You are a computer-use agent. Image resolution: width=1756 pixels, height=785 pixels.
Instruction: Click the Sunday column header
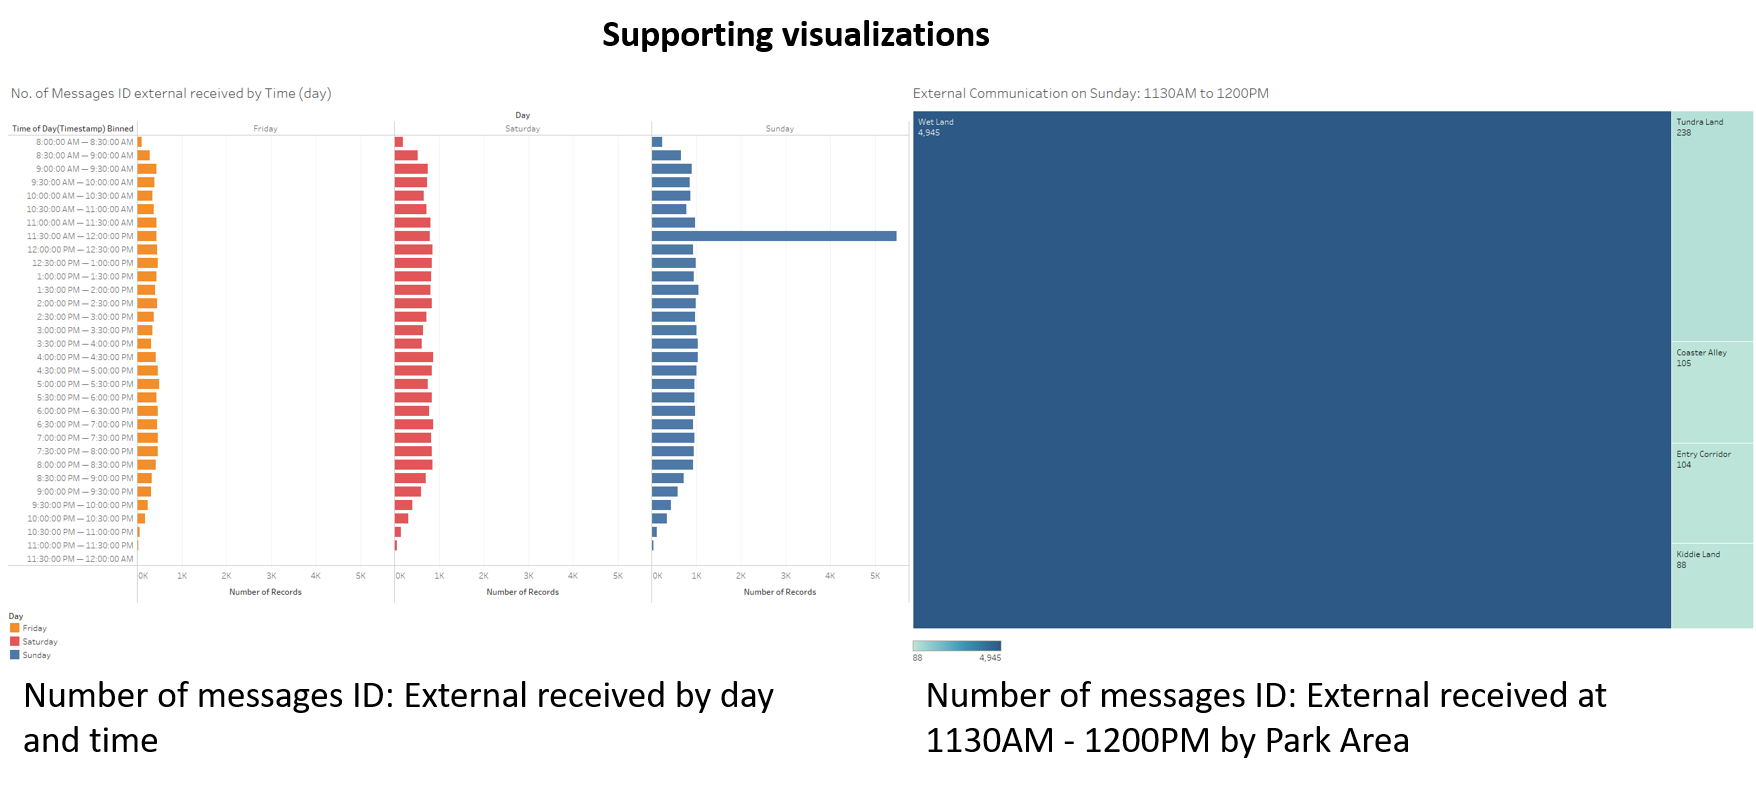coord(780,129)
